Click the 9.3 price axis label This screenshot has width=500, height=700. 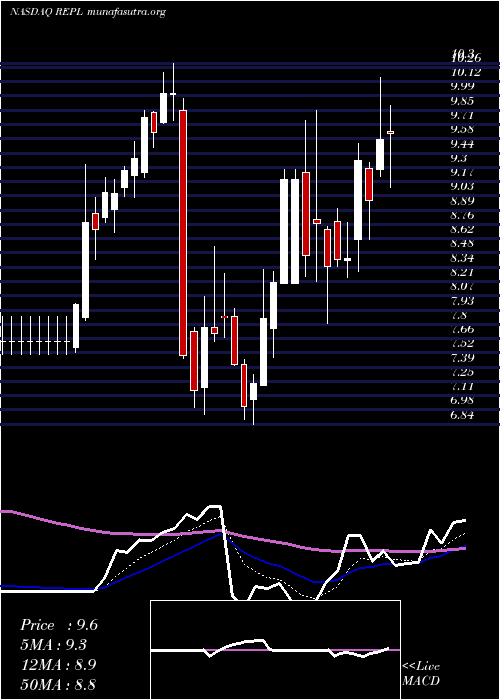[459, 158]
